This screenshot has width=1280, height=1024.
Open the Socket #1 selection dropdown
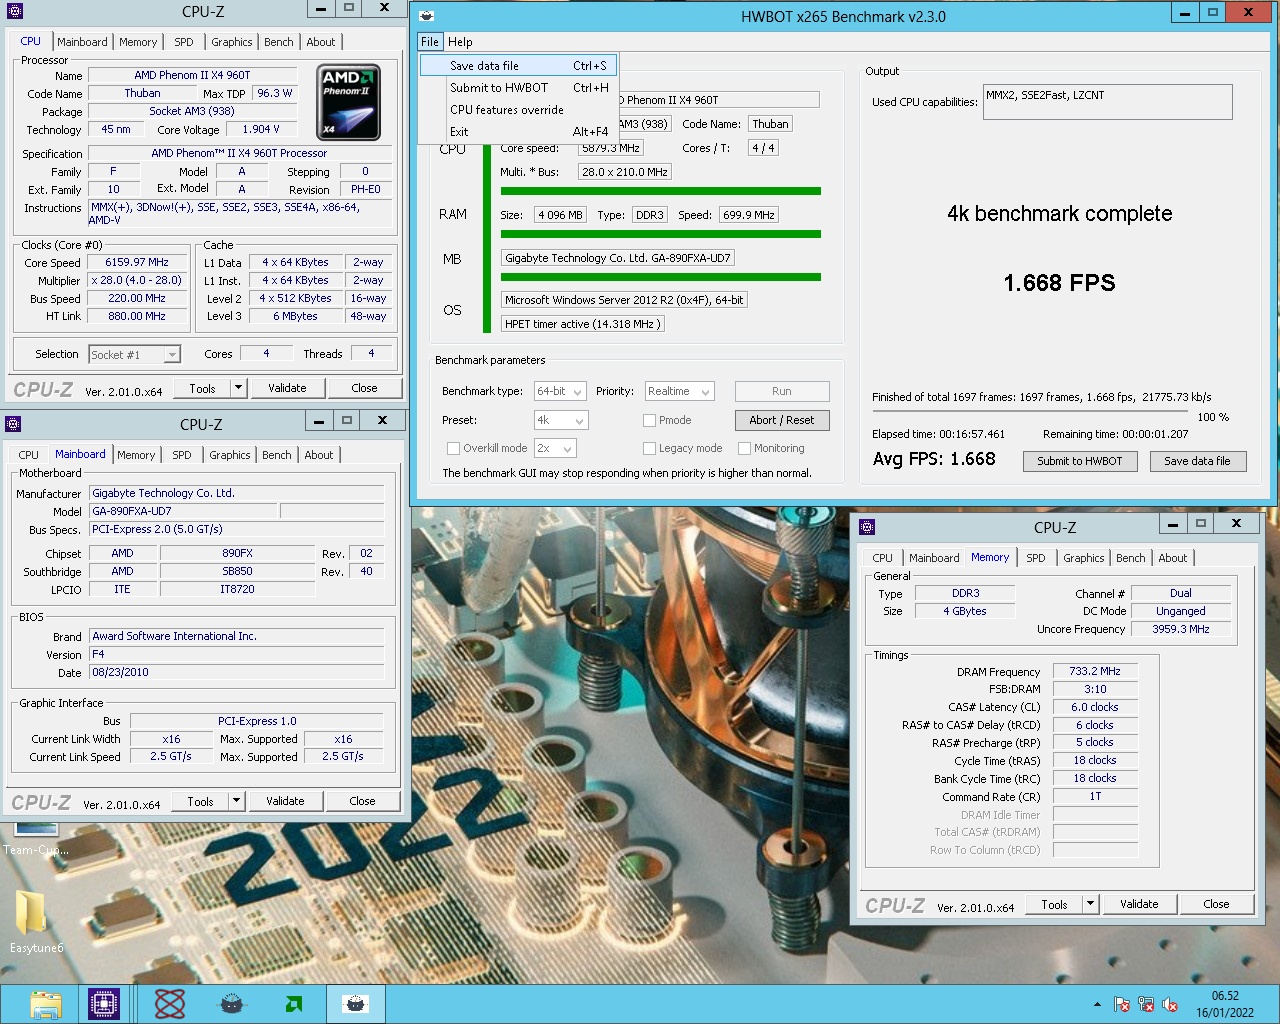pyautogui.click(x=134, y=354)
